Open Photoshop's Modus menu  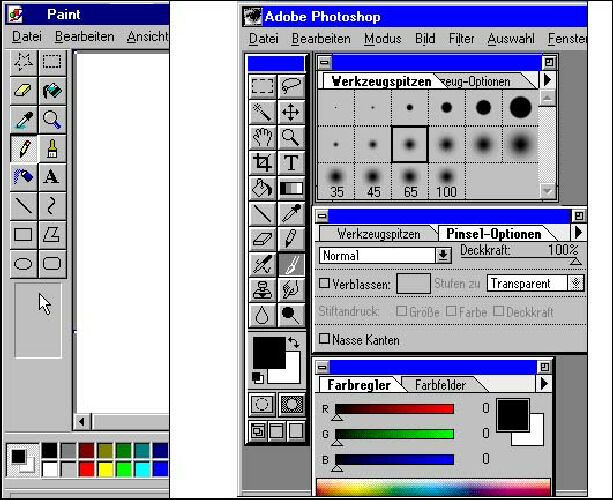pos(383,39)
